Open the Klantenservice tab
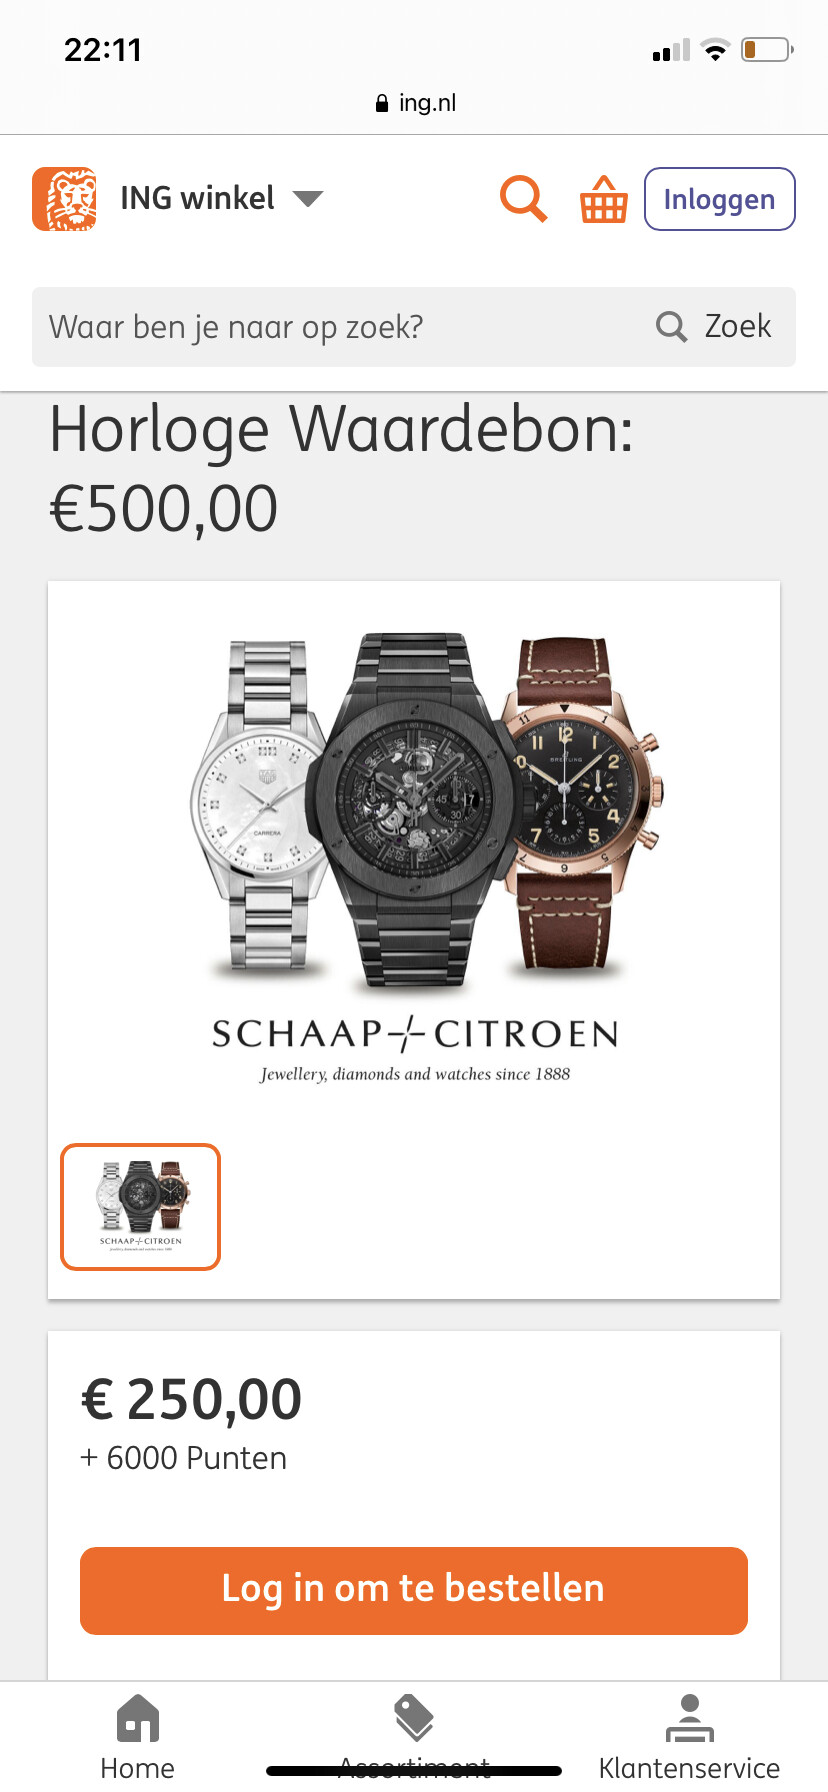Viewport: 828px width, 1792px height. click(689, 1738)
